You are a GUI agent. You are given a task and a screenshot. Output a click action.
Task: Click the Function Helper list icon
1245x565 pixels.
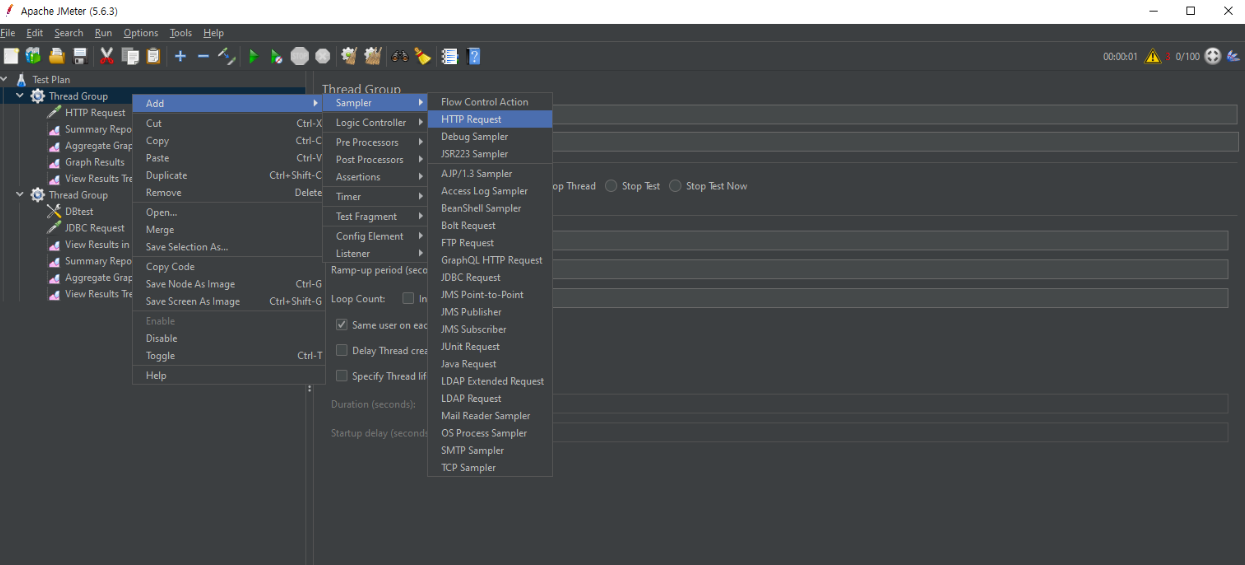[x=450, y=56]
